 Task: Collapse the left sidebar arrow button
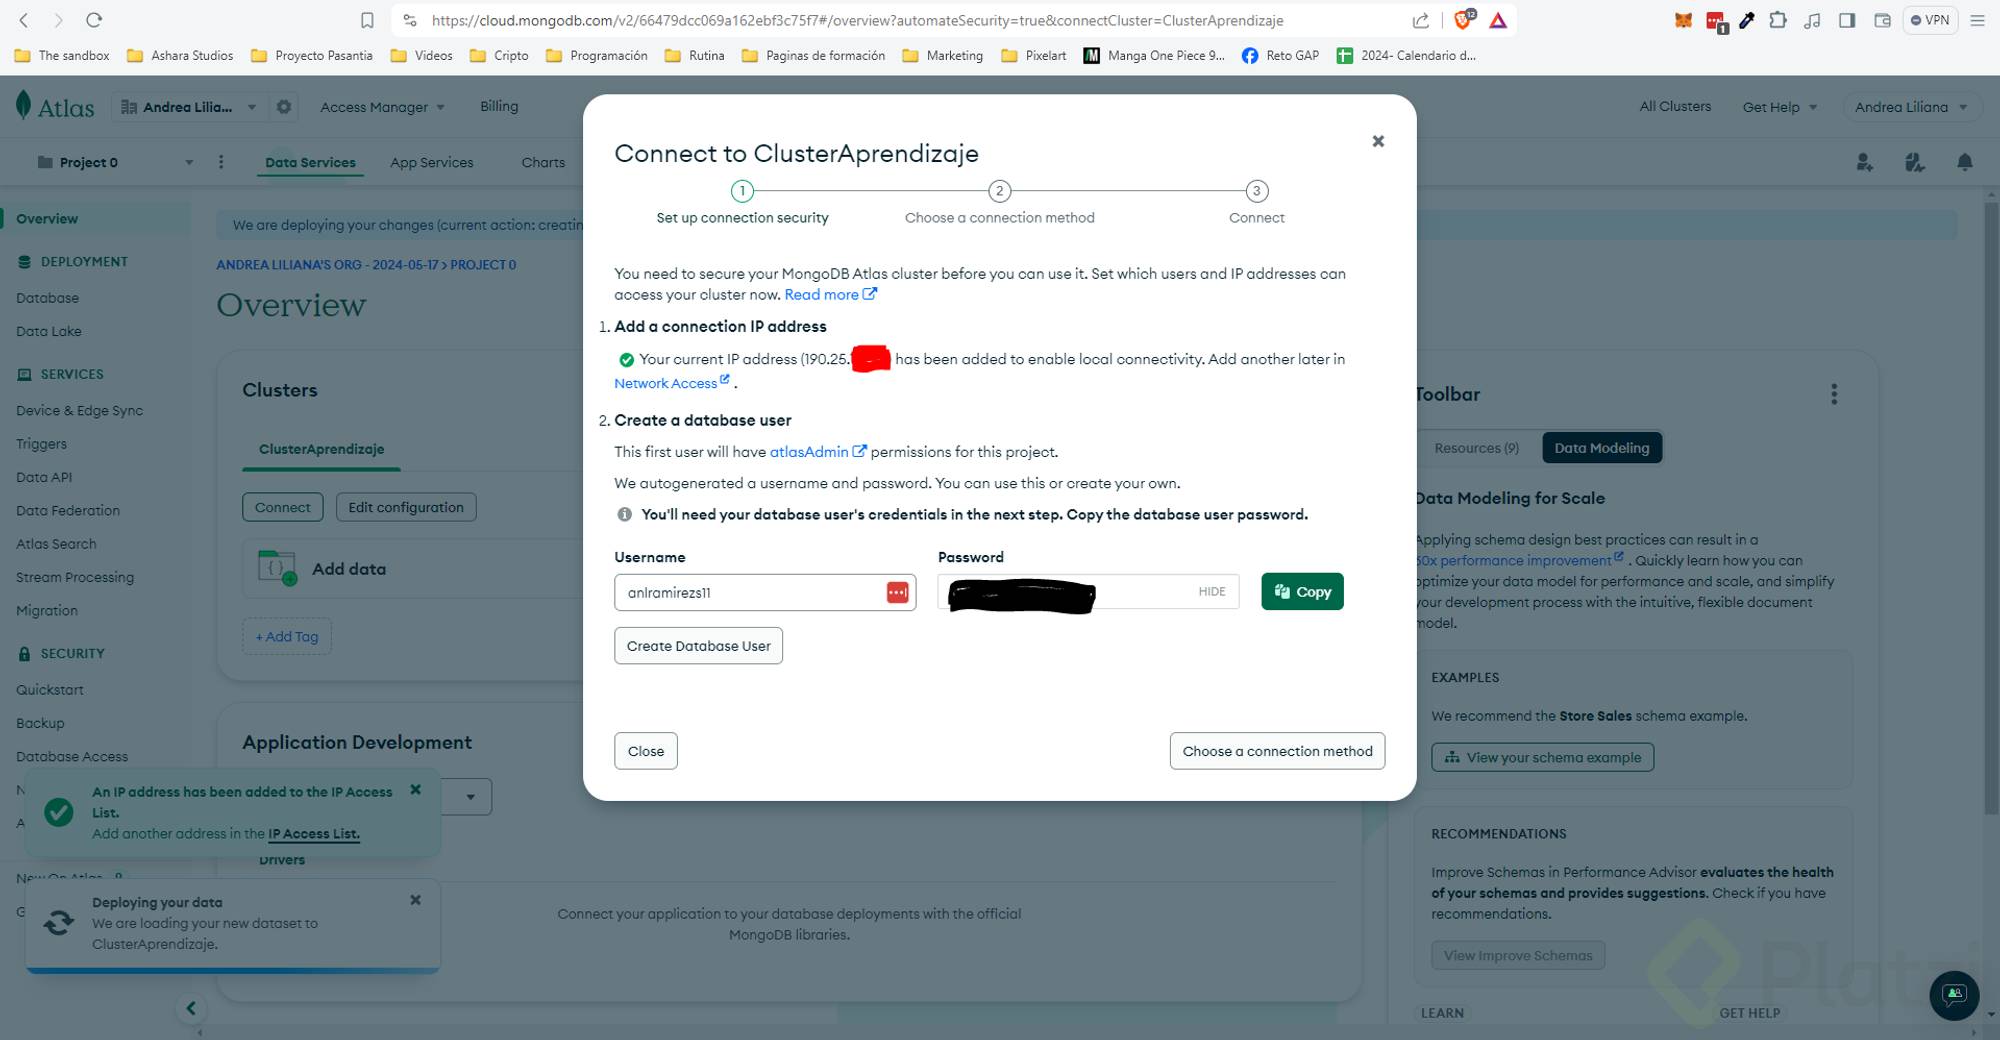pyautogui.click(x=191, y=1008)
